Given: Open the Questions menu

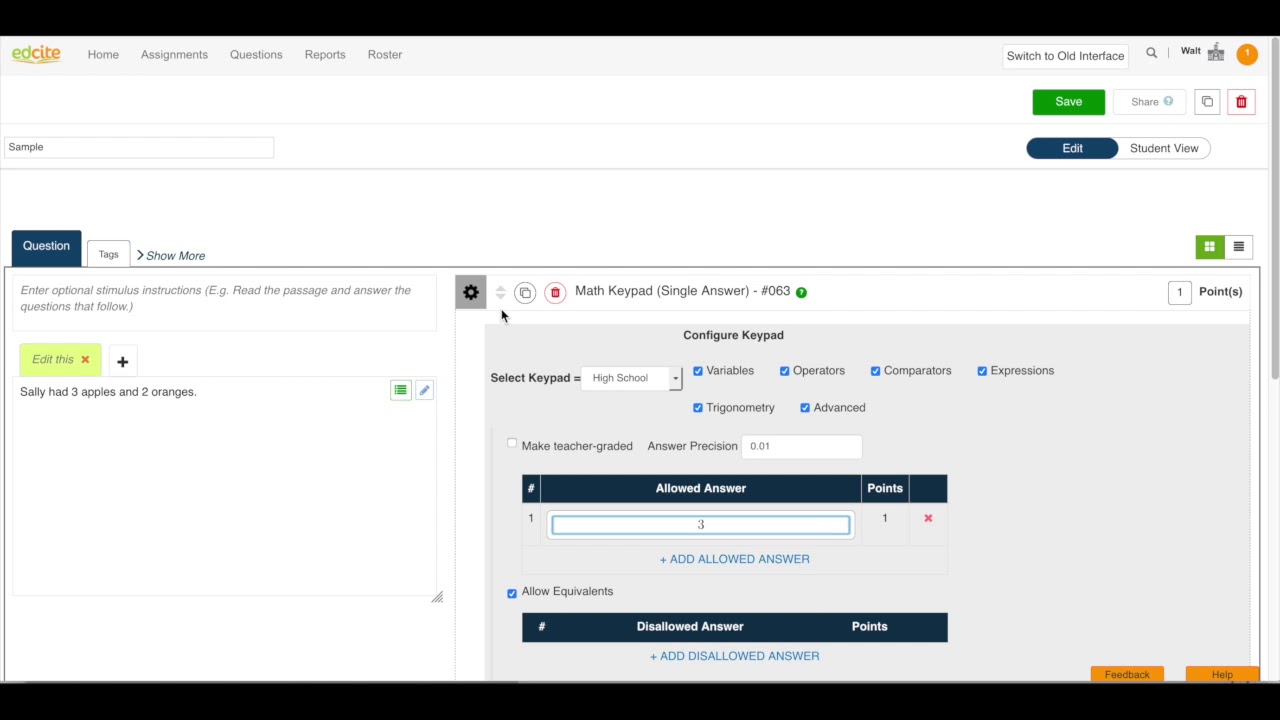Looking at the screenshot, I should coord(256,55).
